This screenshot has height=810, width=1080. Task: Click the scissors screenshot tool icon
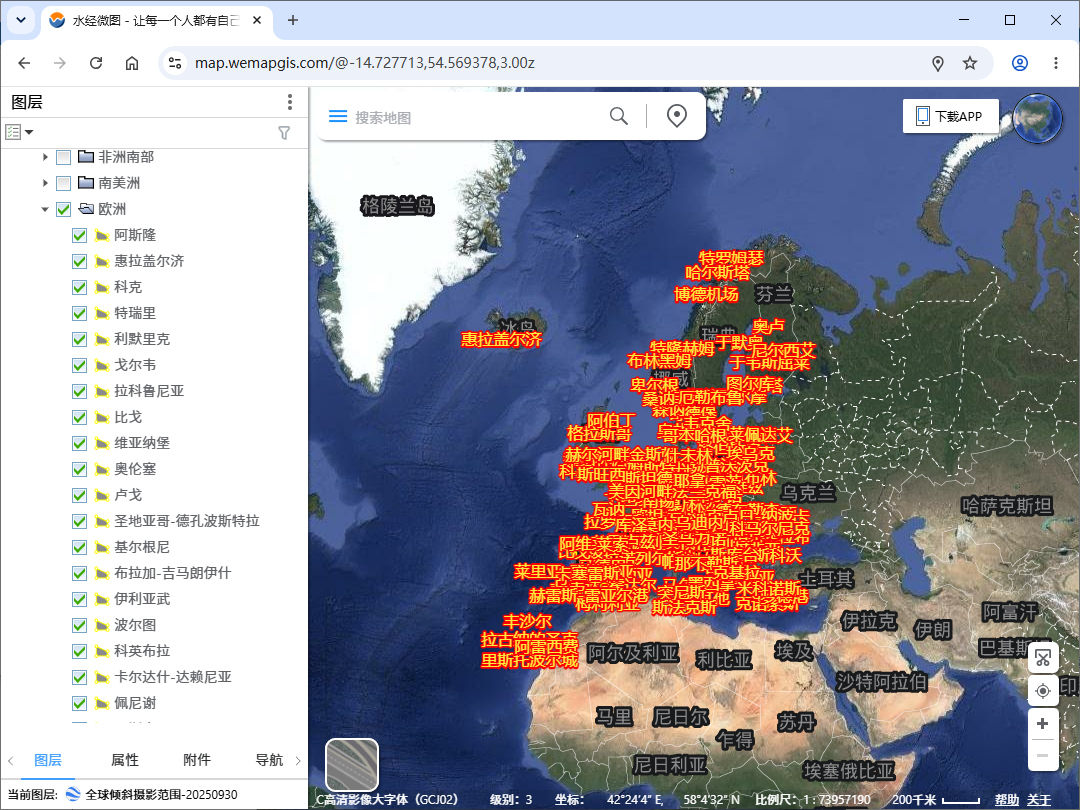click(1042, 658)
